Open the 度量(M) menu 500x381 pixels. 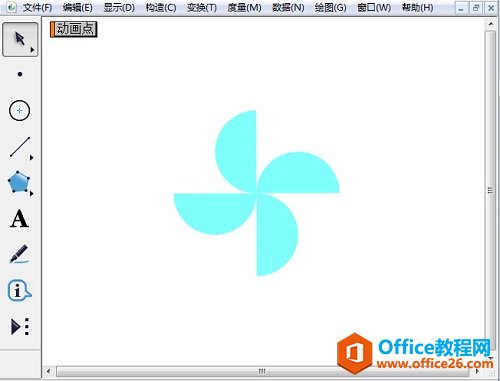pyautogui.click(x=244, y=7)
